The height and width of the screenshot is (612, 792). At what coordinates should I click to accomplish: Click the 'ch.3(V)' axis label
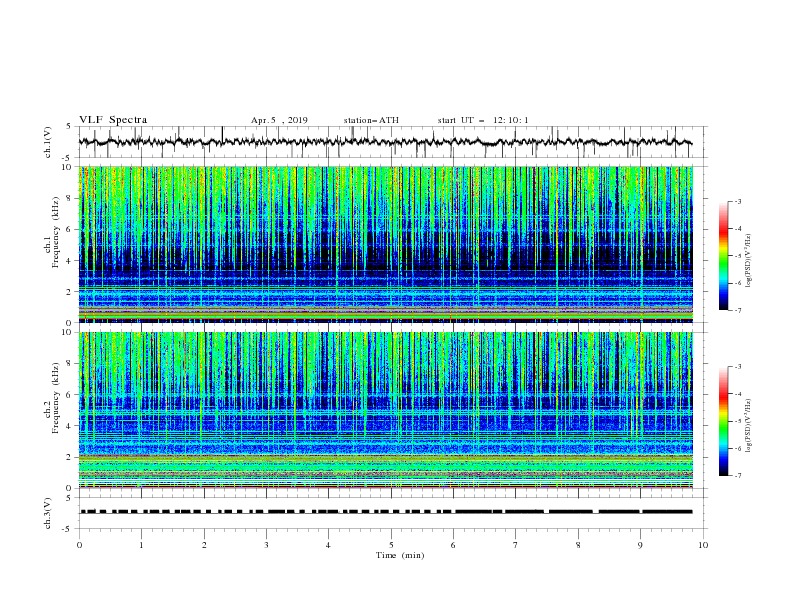pos(48,513)
